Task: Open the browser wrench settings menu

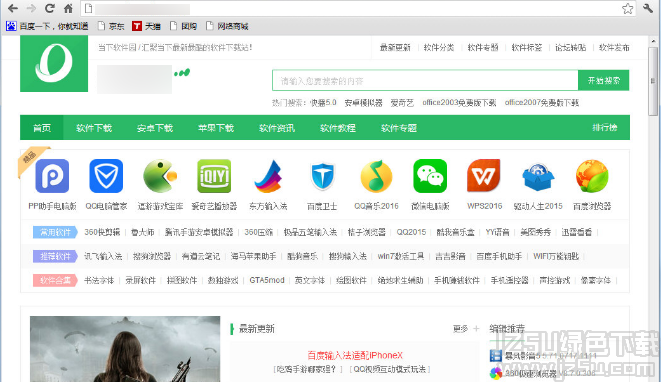Action: 648,8
